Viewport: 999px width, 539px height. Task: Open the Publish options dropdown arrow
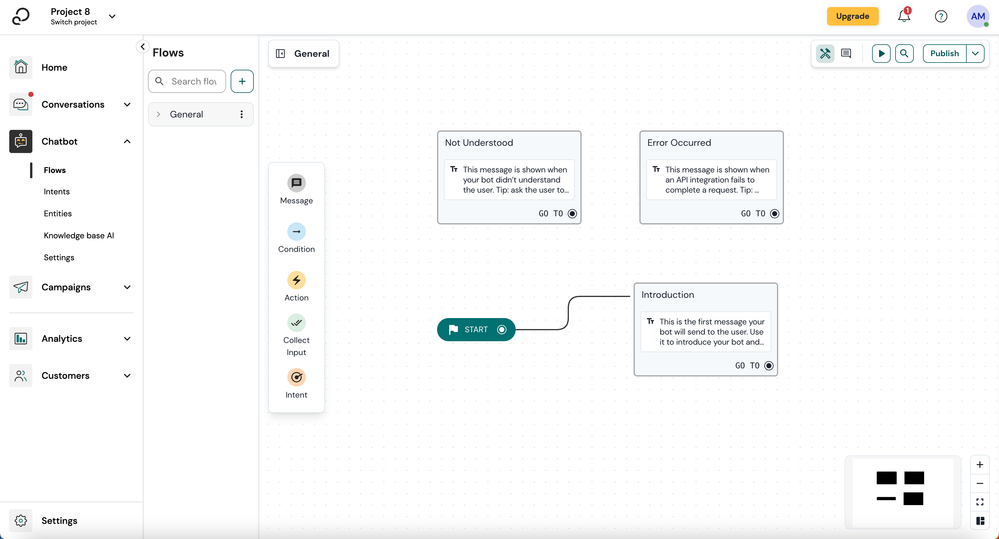click(x=975, y=54)
